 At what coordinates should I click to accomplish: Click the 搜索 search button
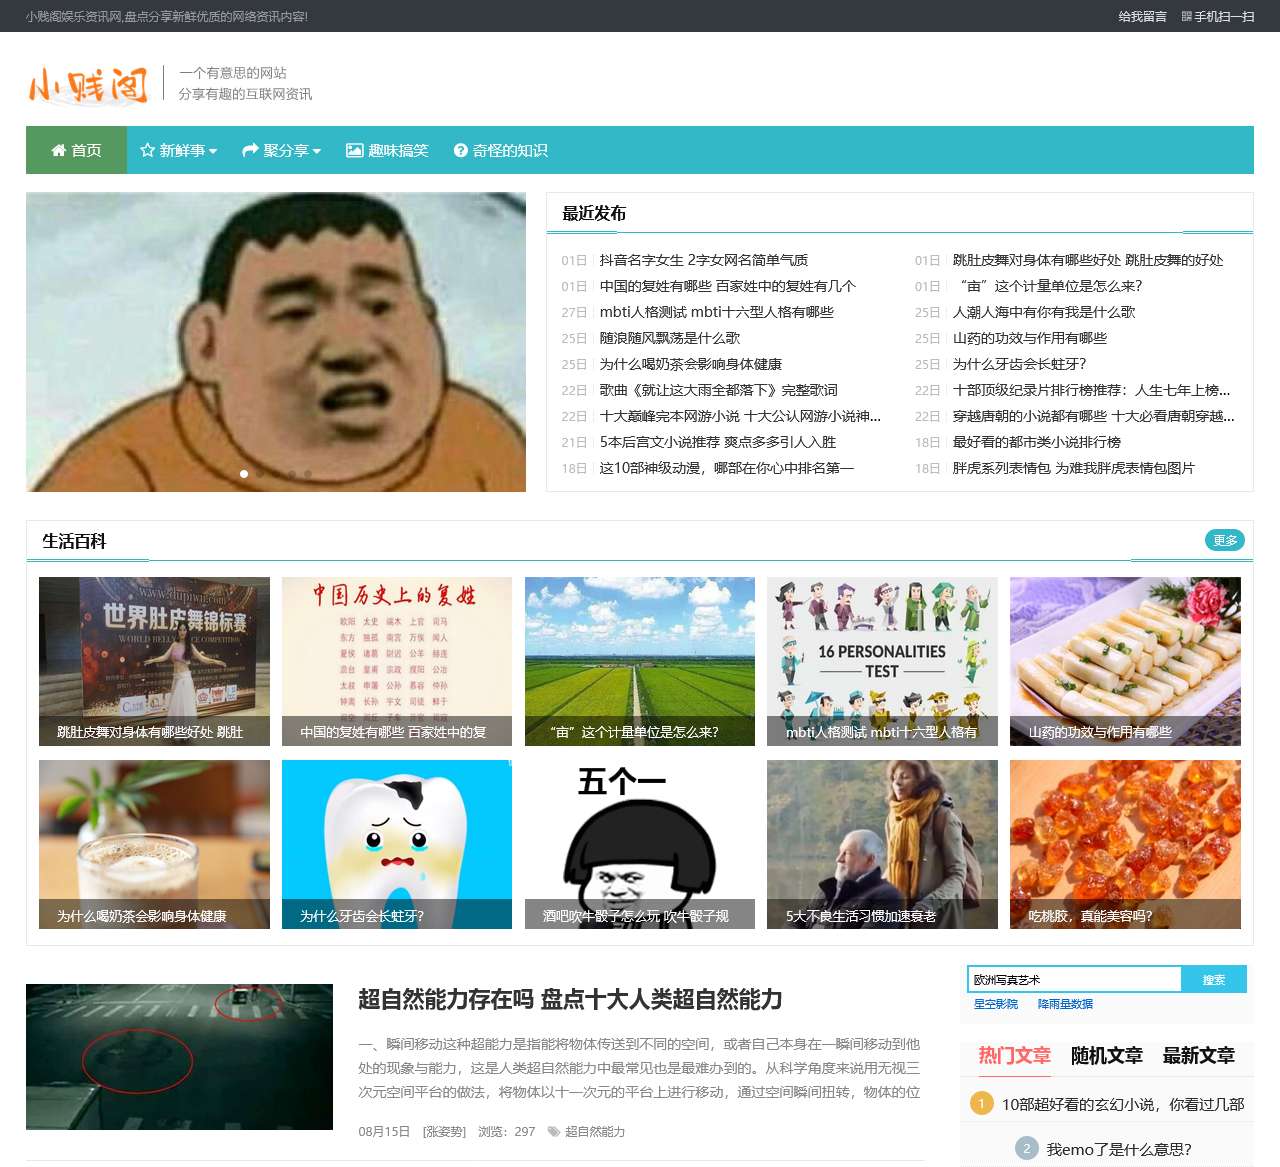(x=1215, y=979)
